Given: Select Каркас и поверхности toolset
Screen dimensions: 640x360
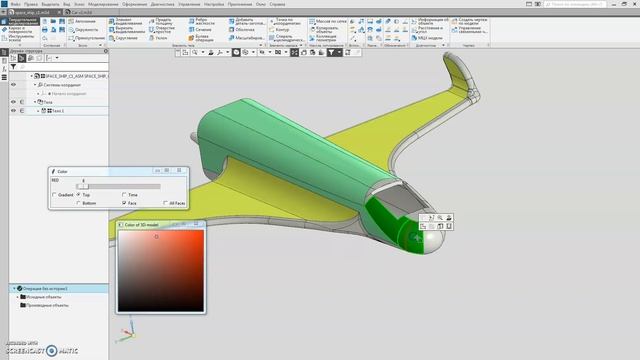Looking at the screenshot, I should click(20, 30).
